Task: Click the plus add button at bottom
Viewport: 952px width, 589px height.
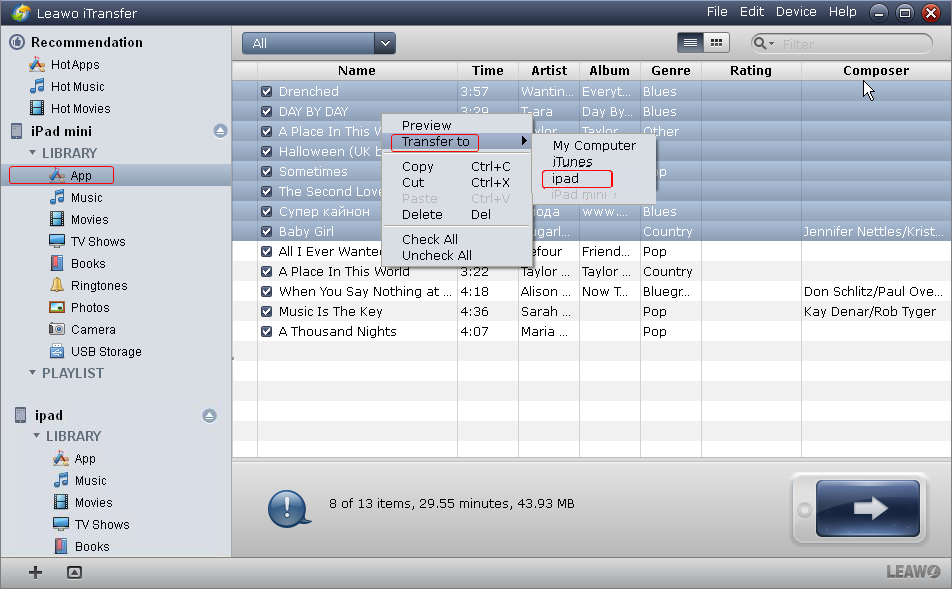Action: 35,572
